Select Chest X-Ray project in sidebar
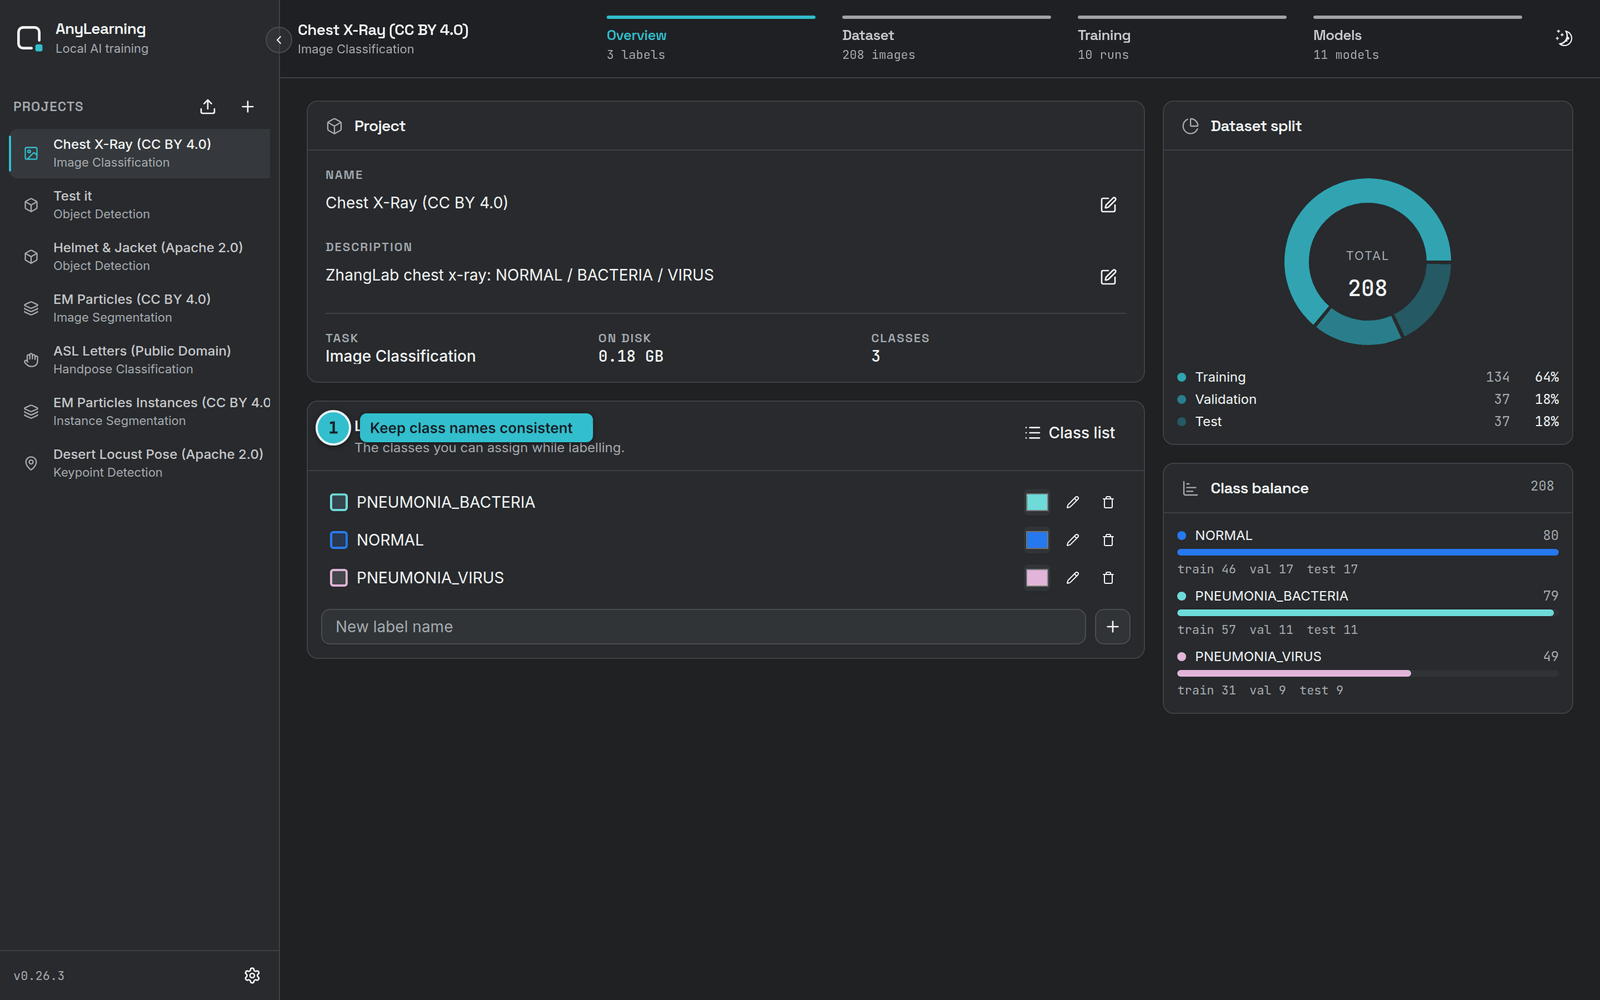This screenshot has height=1000, width=1600. coord(140,153)
